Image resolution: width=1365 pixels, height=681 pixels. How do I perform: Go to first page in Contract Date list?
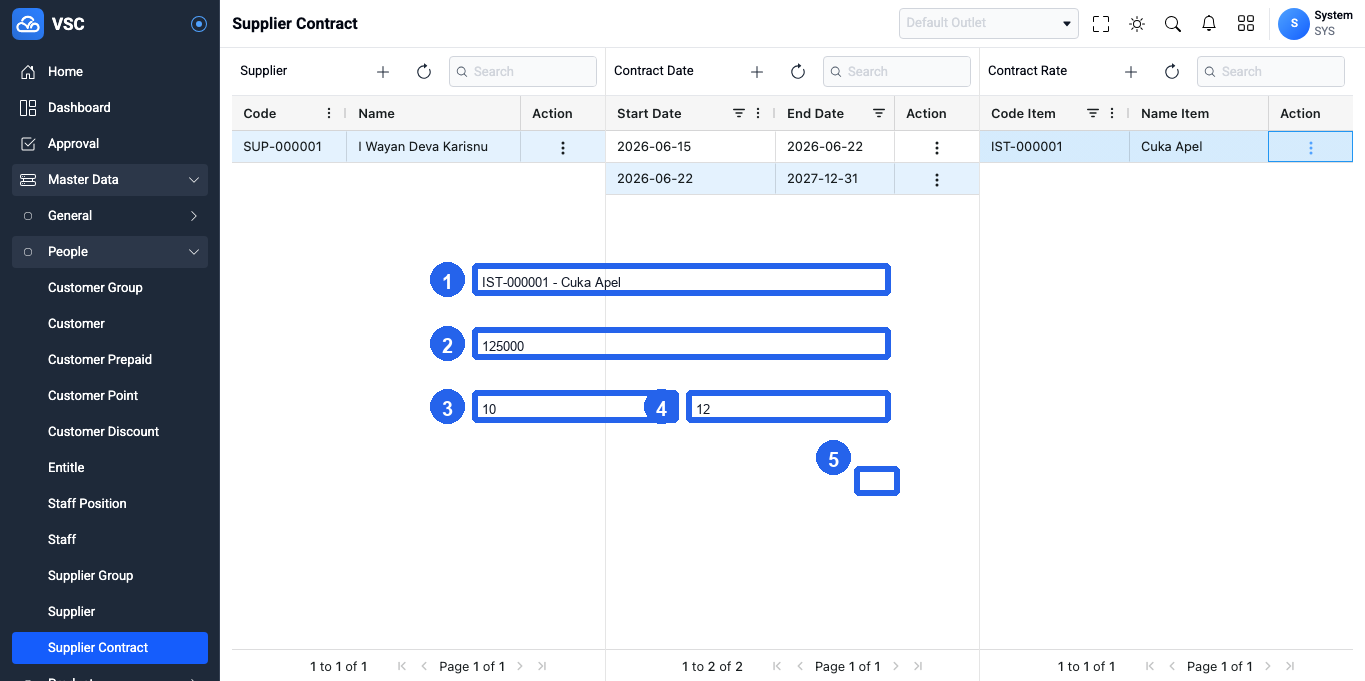777,666
